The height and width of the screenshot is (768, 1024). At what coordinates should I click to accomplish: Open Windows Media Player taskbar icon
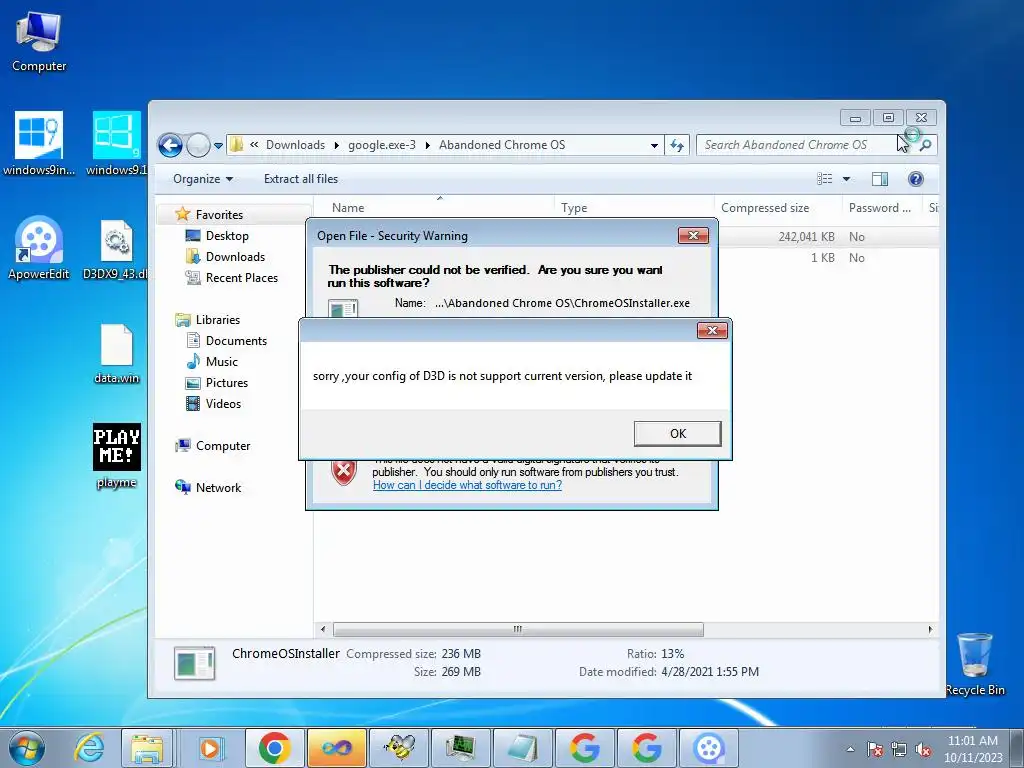coord(210,748)
